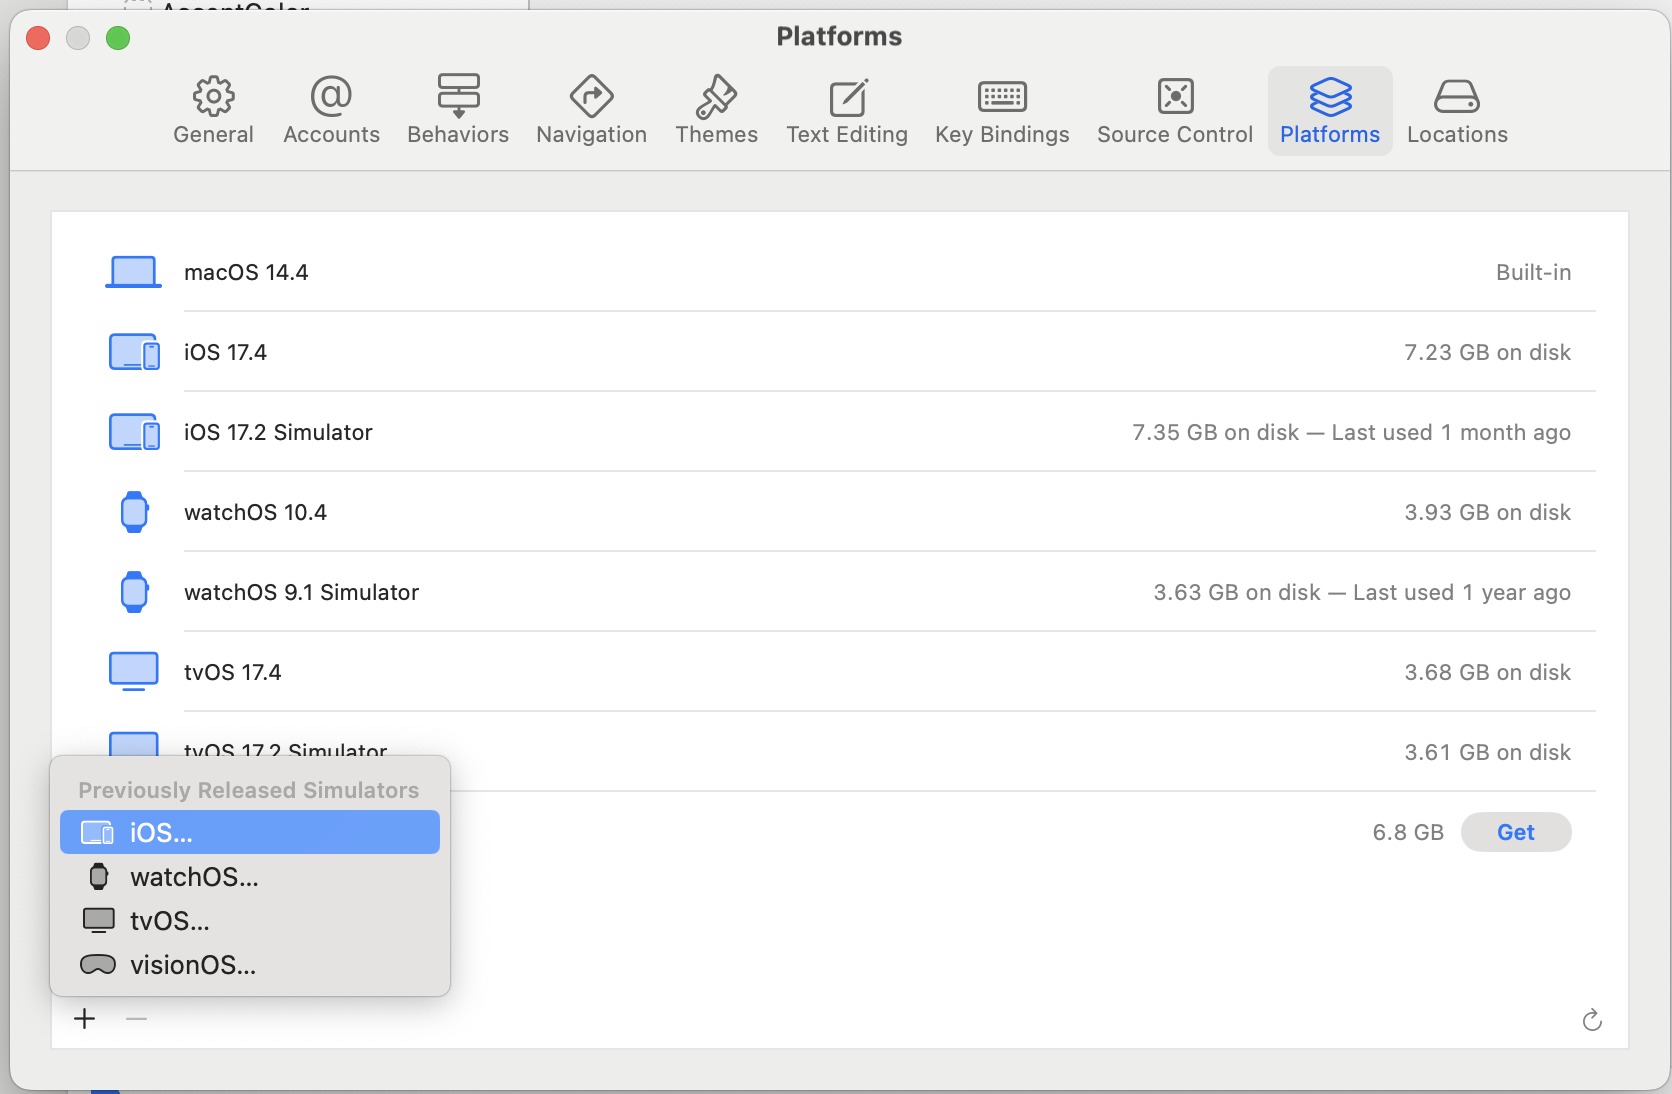
Task: Click the tvOS 17.2 Simulator display icon
Action: 134,745
